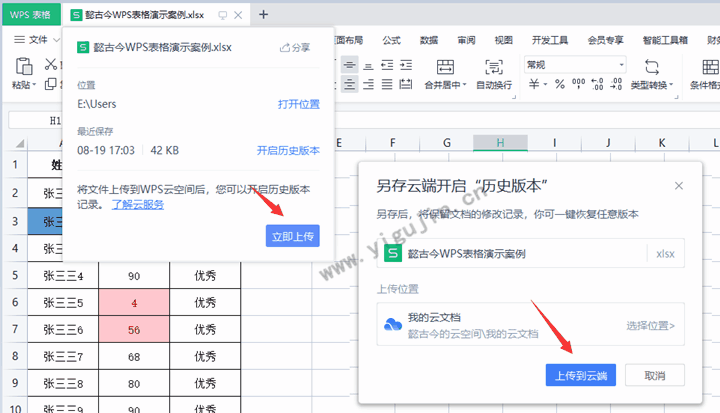Expand the 文件 menu chevron
The height and width of the screenshot is (413, 720).
(56, 40)
